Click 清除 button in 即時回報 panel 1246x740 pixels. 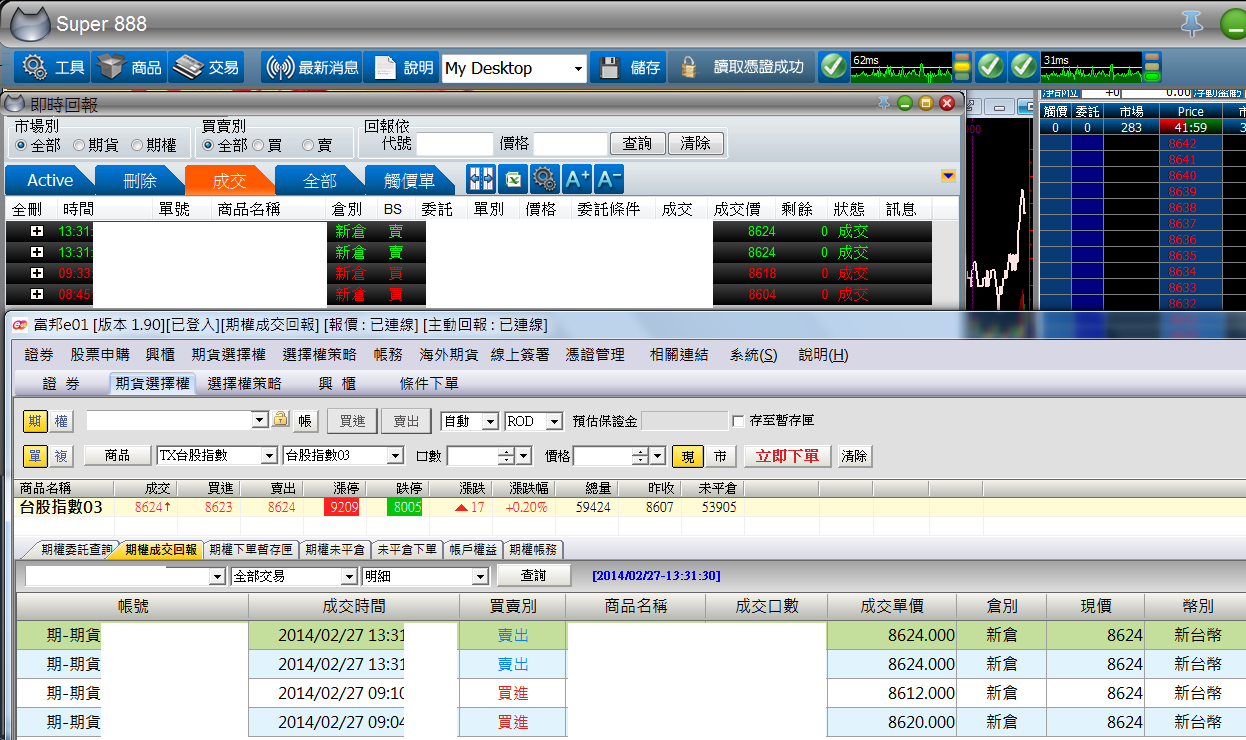point(695,144)
